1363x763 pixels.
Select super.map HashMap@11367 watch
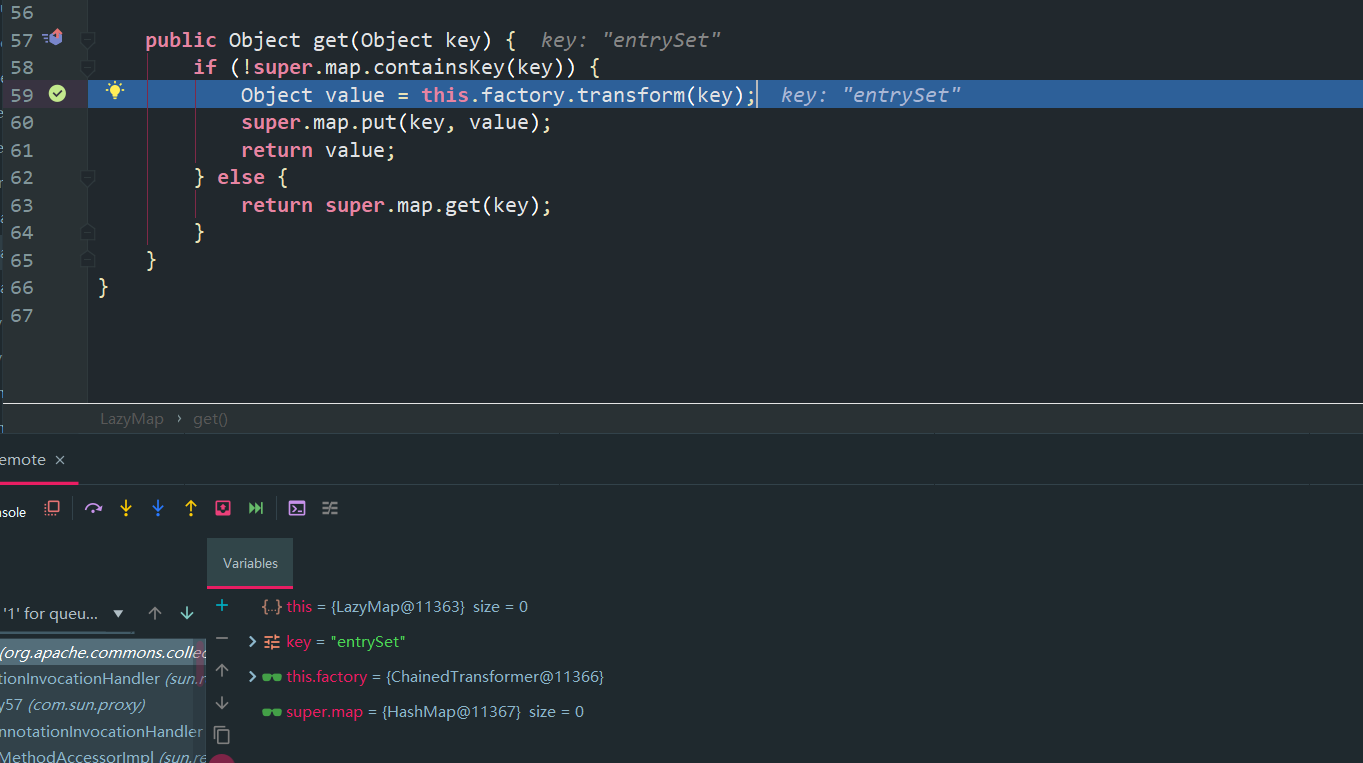pos(421,712)
